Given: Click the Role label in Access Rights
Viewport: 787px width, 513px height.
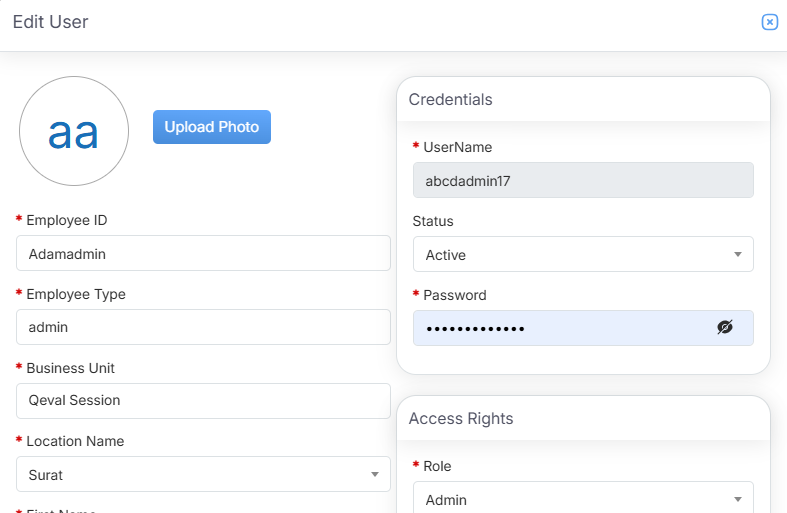Looking at the screenshot, I should pos(438,466).
